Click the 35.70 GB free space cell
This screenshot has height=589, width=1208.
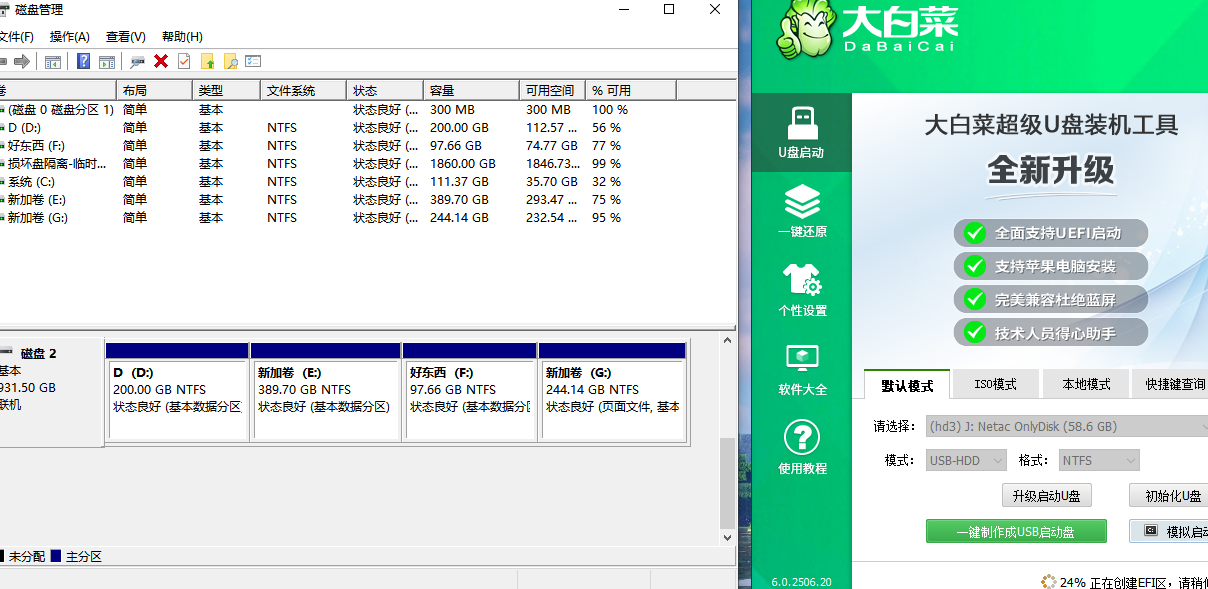point(552,181)
